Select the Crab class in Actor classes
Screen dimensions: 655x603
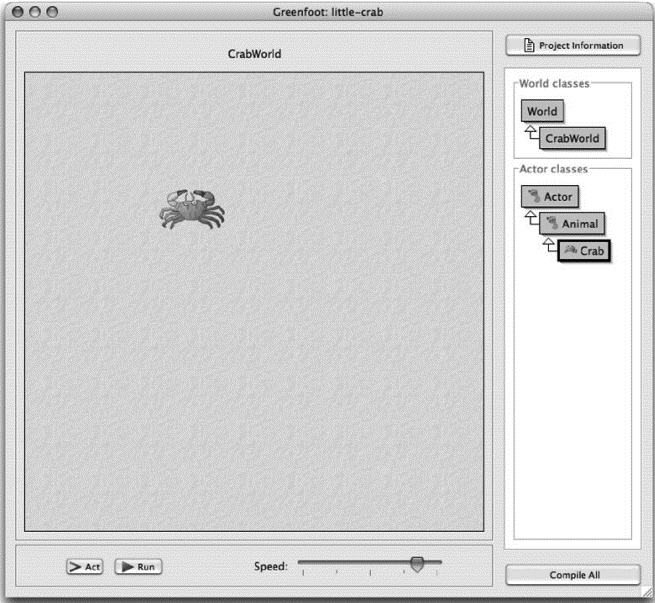584,251
